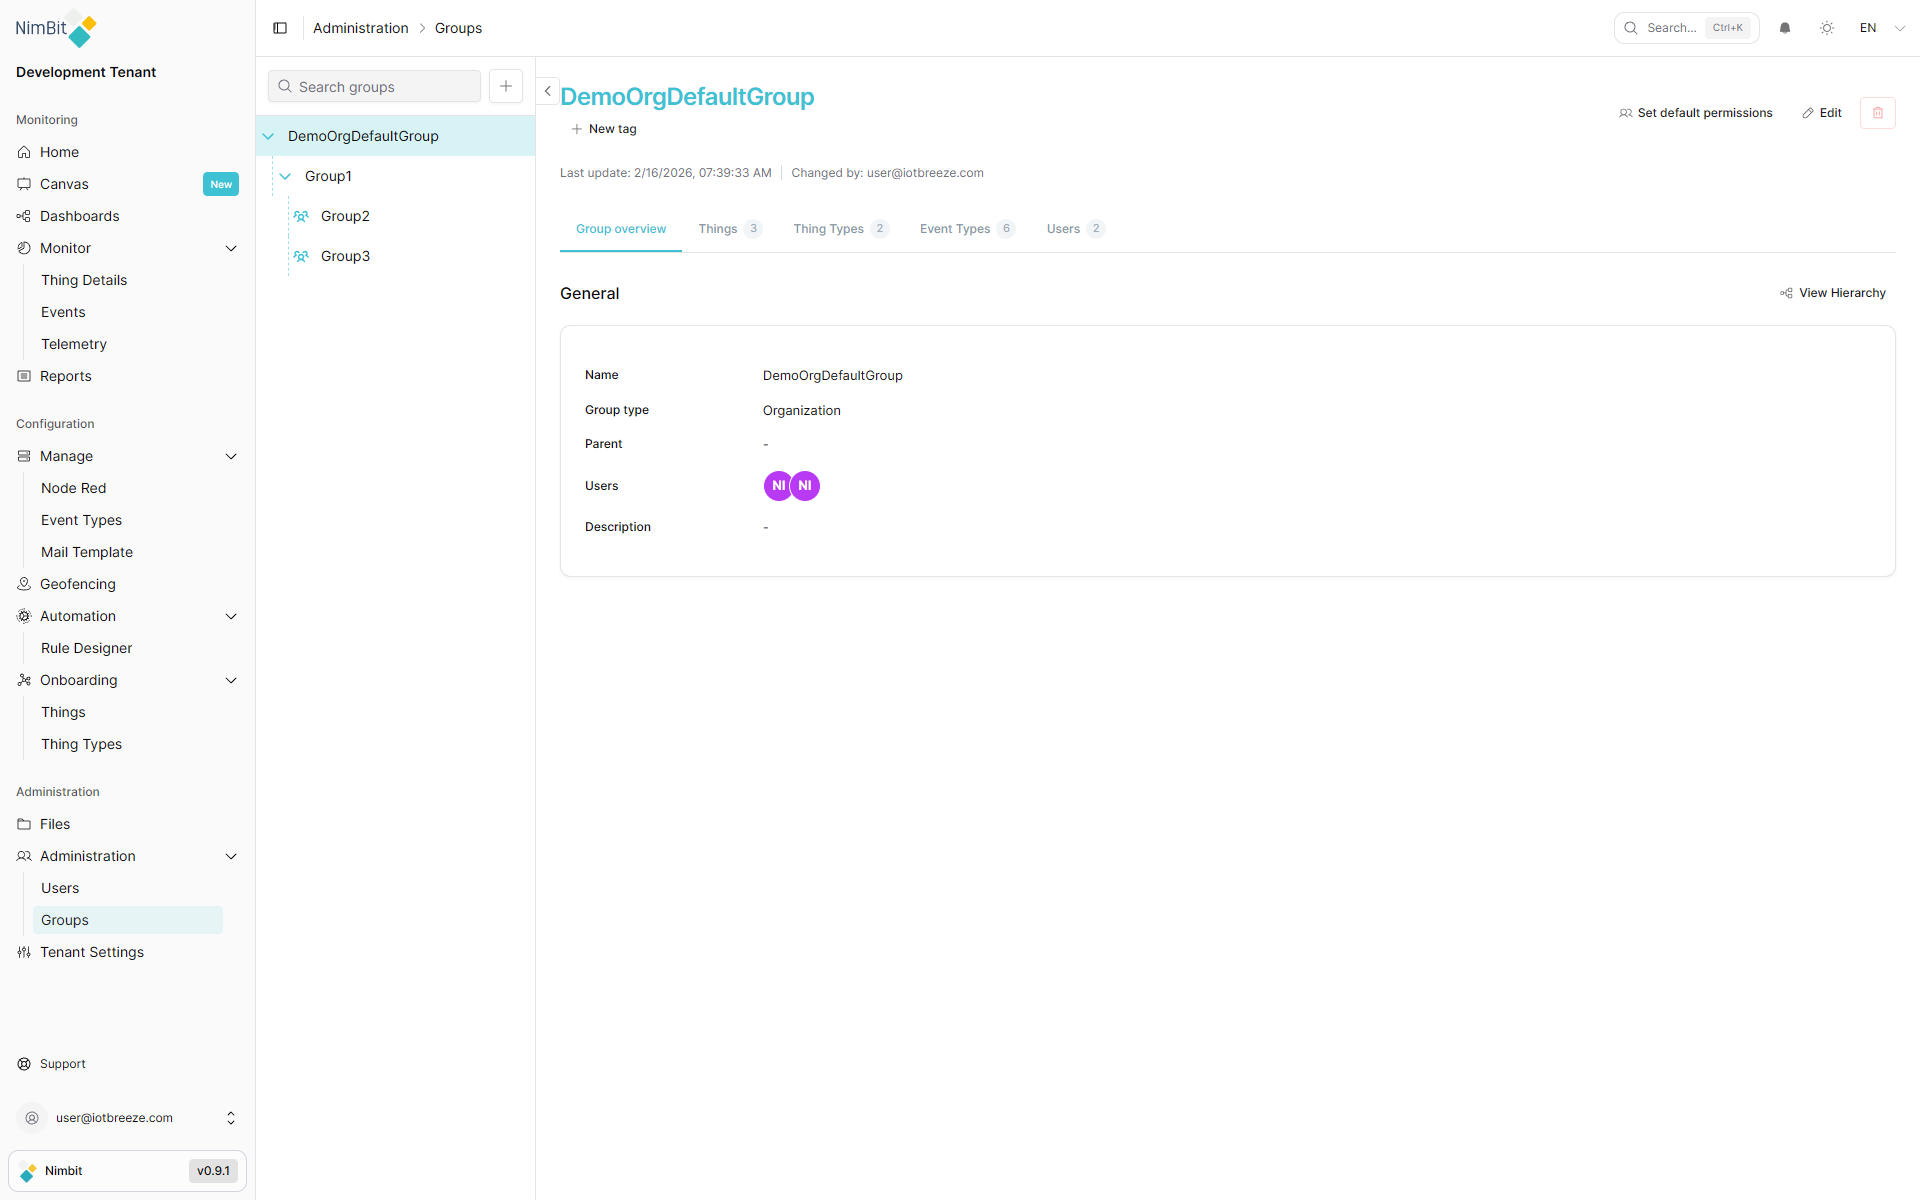Collapse the Monitor sidebar section

(231, 248)
